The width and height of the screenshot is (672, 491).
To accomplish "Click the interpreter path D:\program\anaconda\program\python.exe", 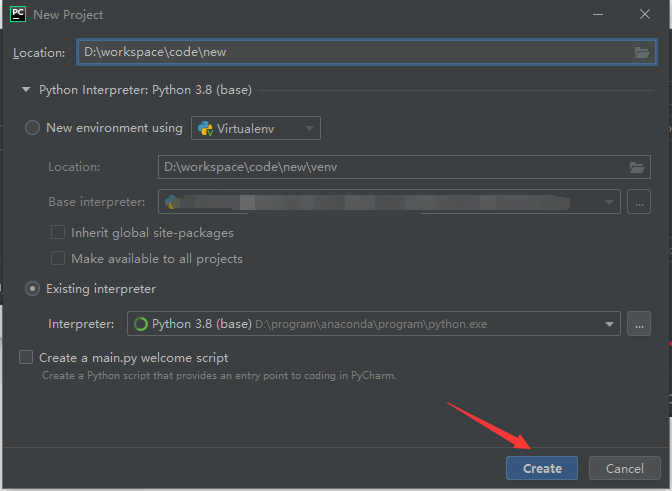I will (371, 324).
